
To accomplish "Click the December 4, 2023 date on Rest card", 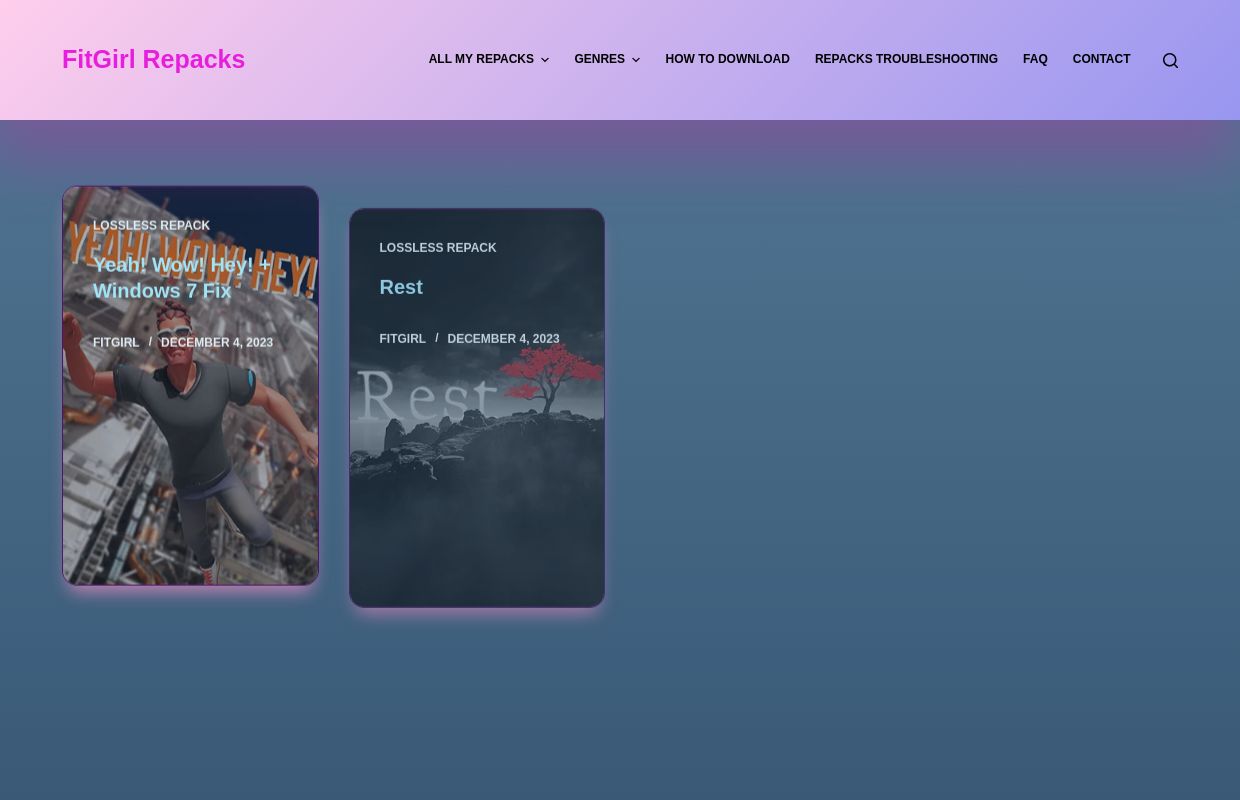I will 503,338.
